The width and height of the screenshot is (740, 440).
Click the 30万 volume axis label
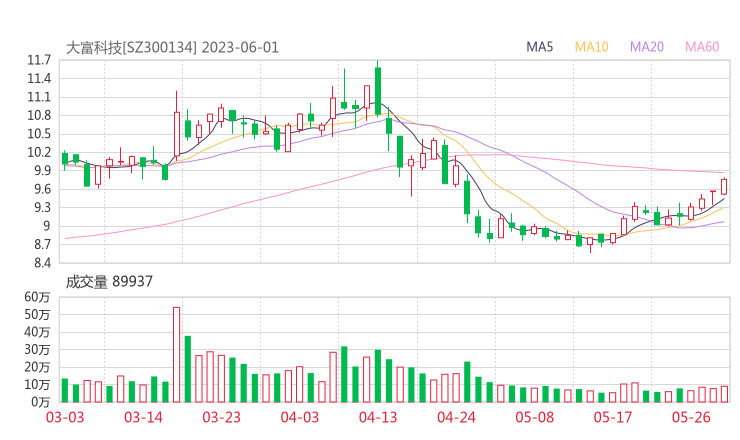click(x=37, y=350)
